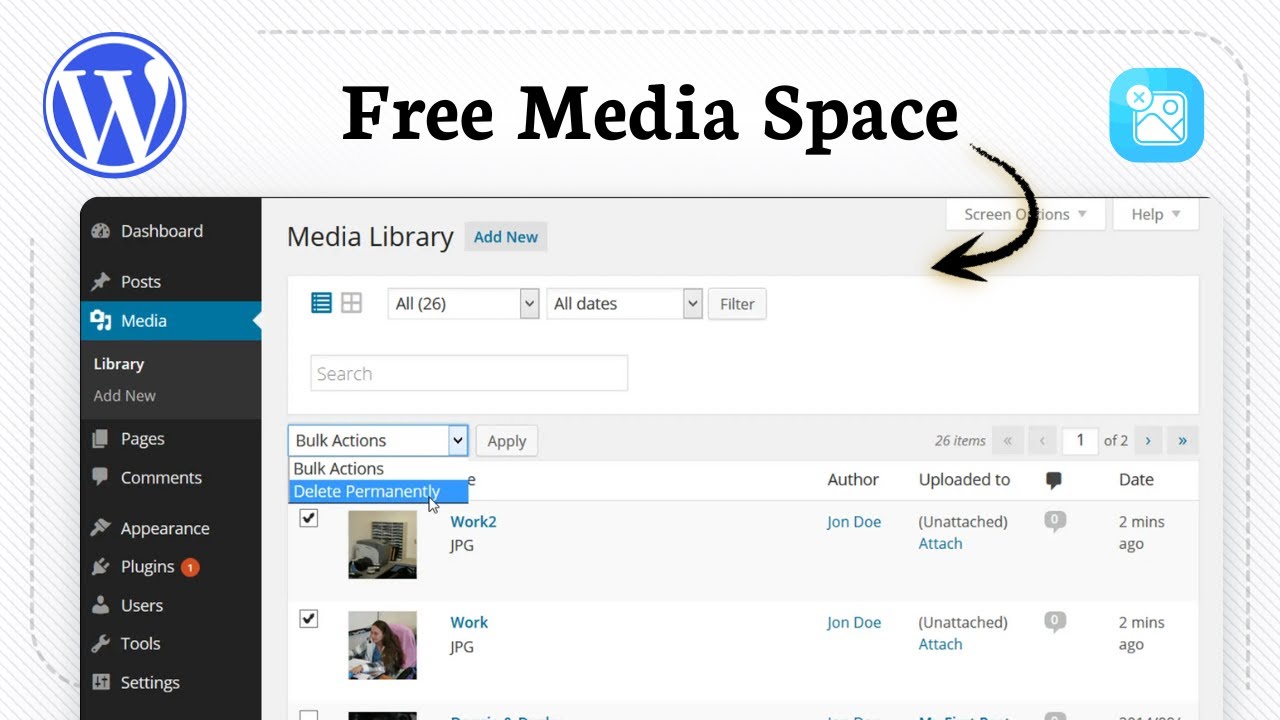Click the Plugins plug icon

click(x=100, y=567)
